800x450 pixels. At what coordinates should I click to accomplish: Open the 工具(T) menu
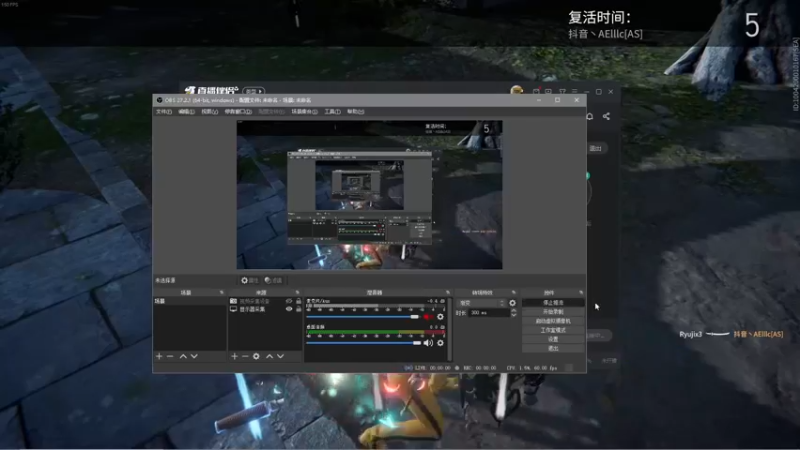[x=332, y=111]
